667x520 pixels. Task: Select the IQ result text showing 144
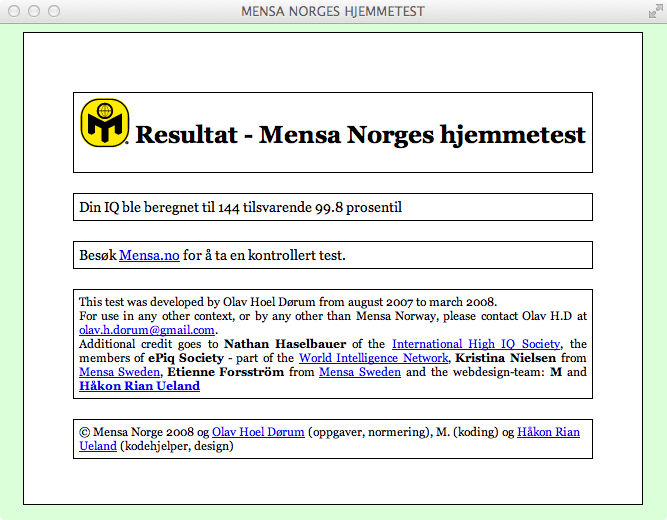click(240, 207)
